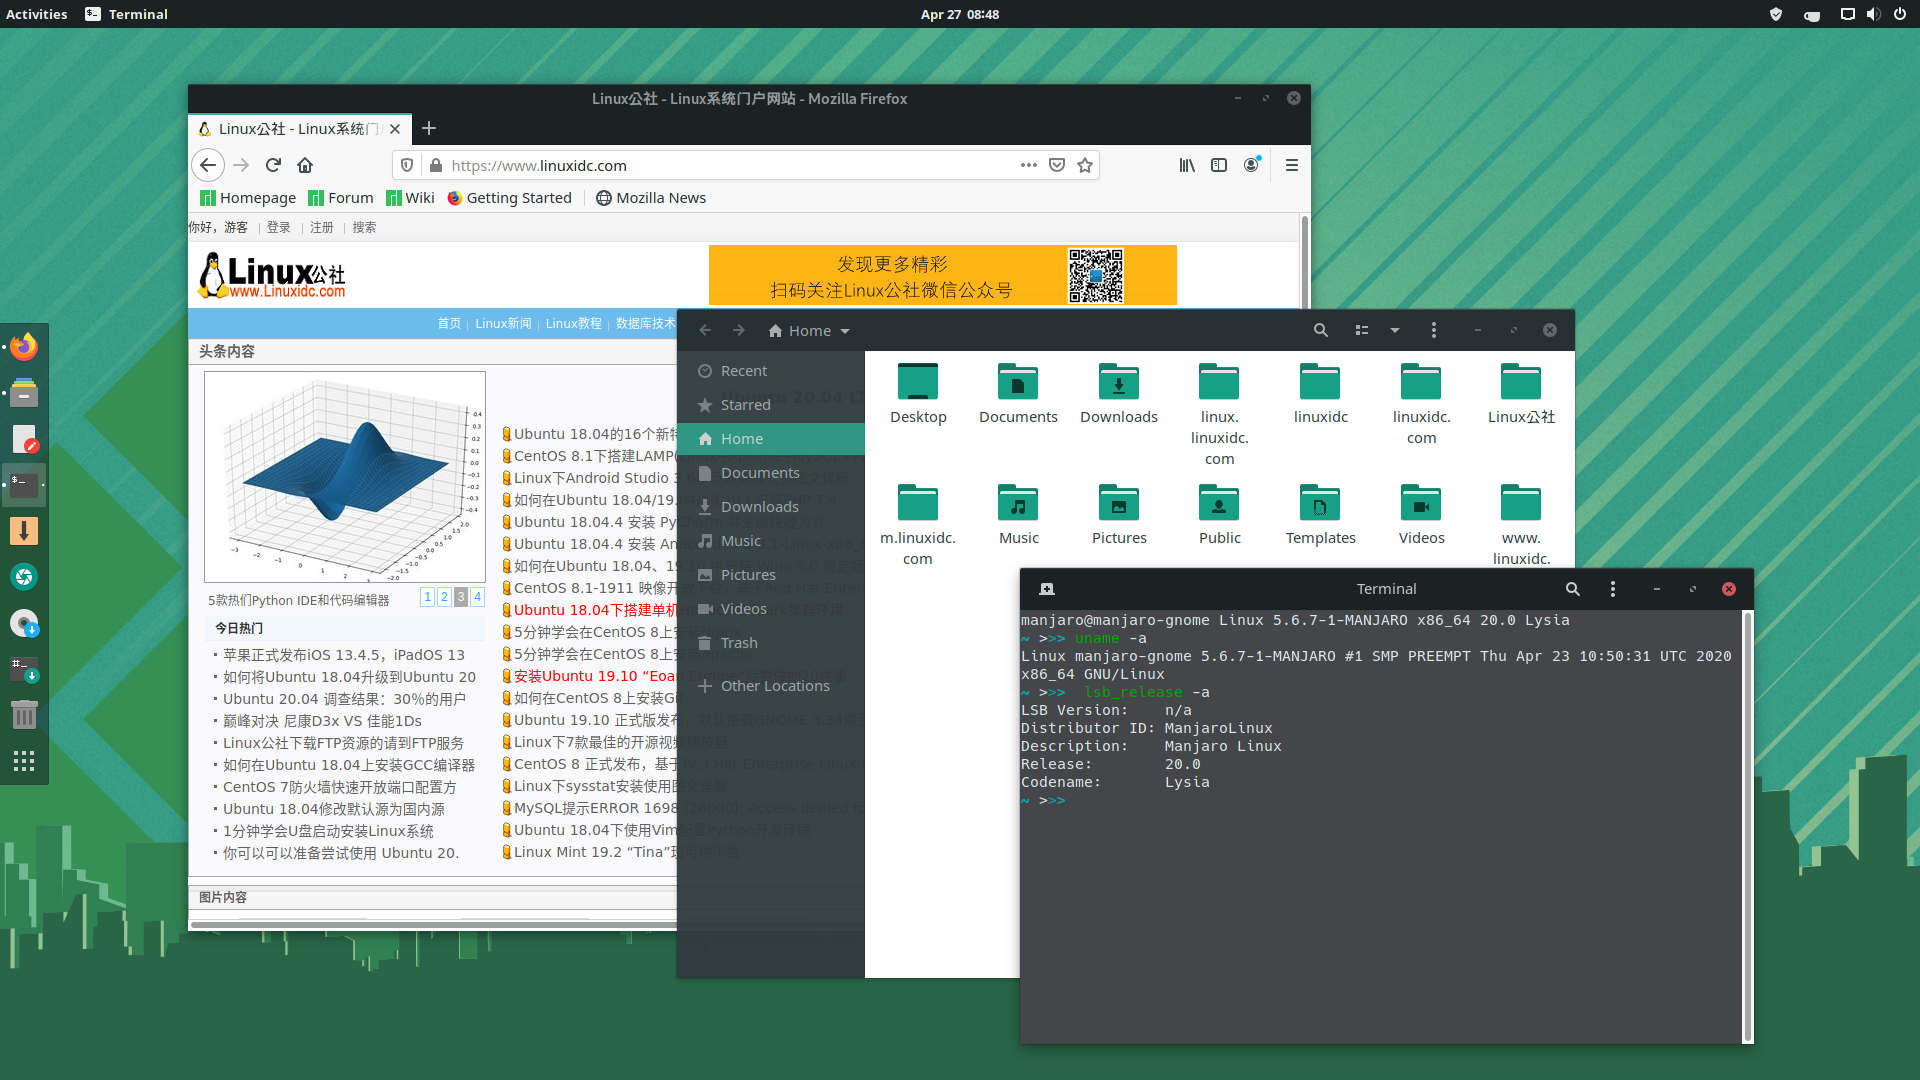Select Starred in Files sidebar
The height and width of the screenshot is (1080, 1920).
(x=770, y=405)
